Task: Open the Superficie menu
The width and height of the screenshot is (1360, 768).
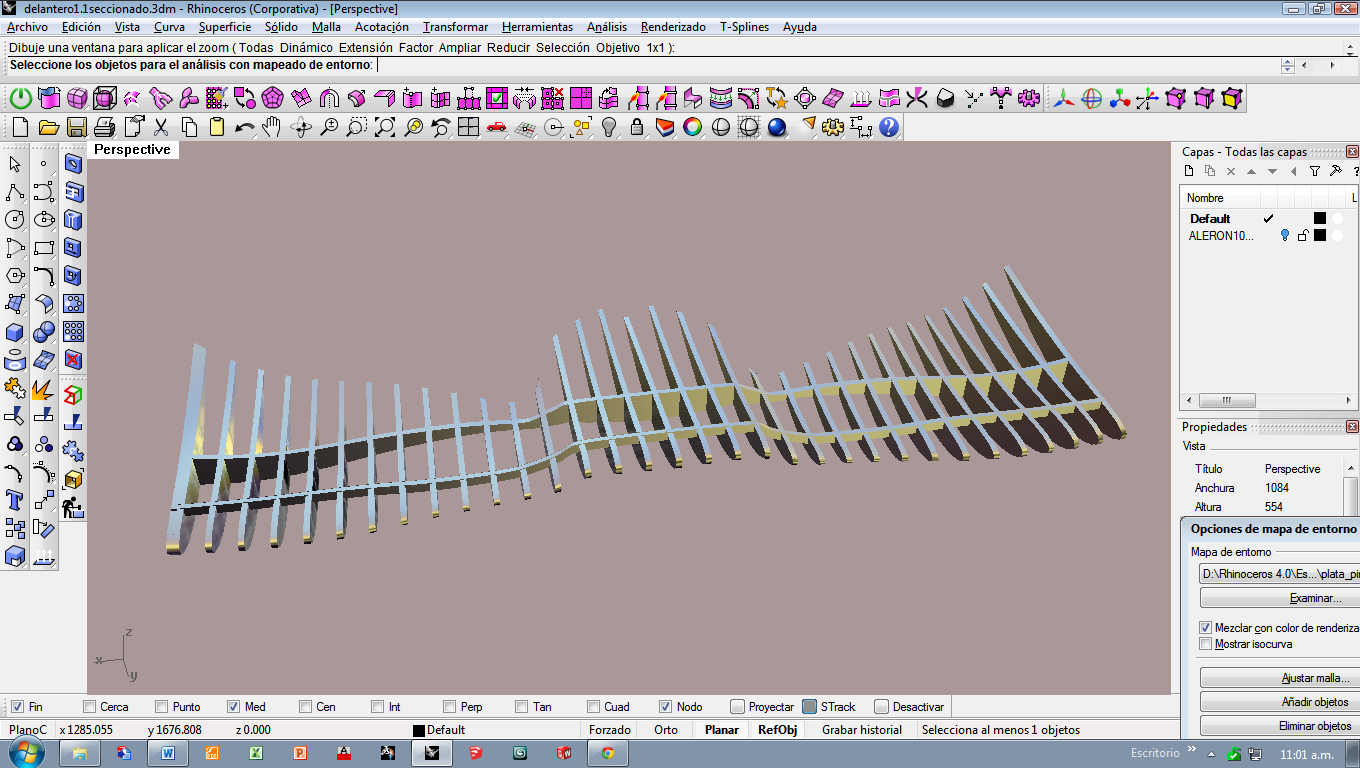Action: click(x=224, y=27)
